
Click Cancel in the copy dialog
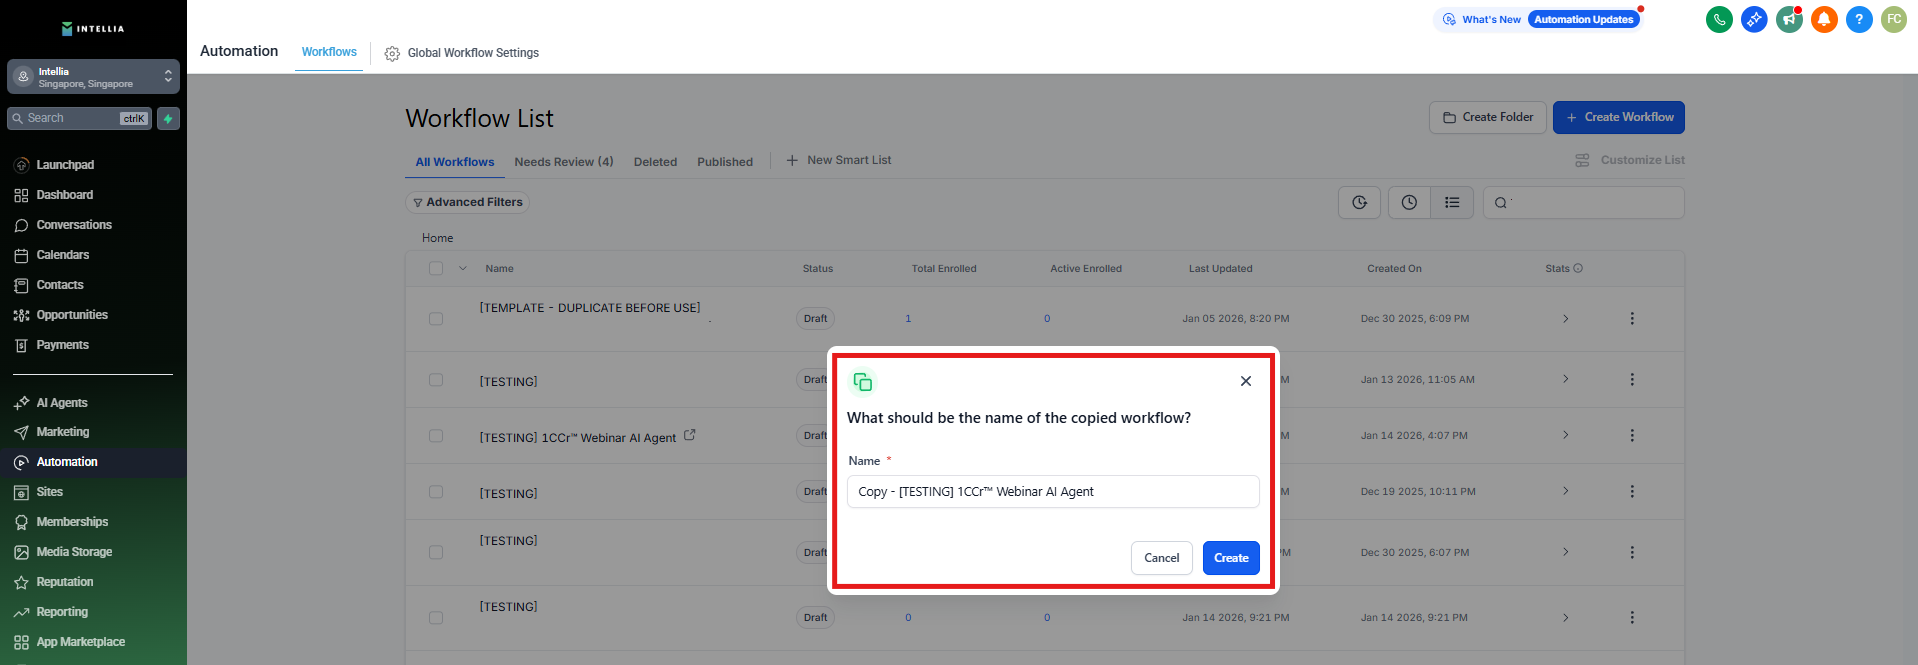(x=1161, y=558)
